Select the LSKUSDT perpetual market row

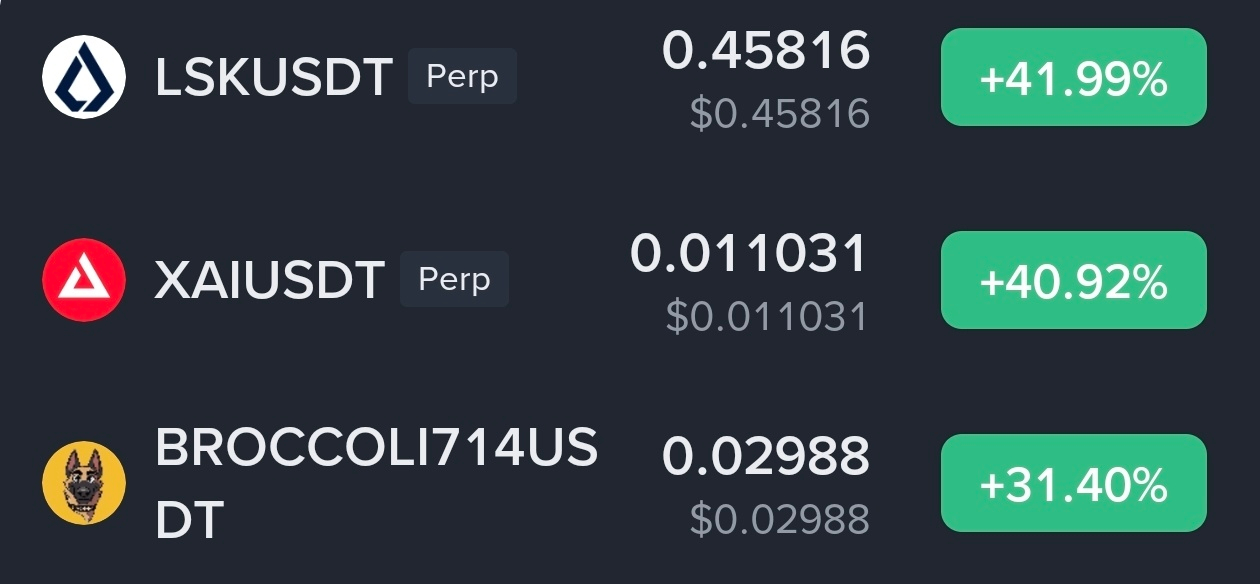pyautogui.click(x=630, y=77)
